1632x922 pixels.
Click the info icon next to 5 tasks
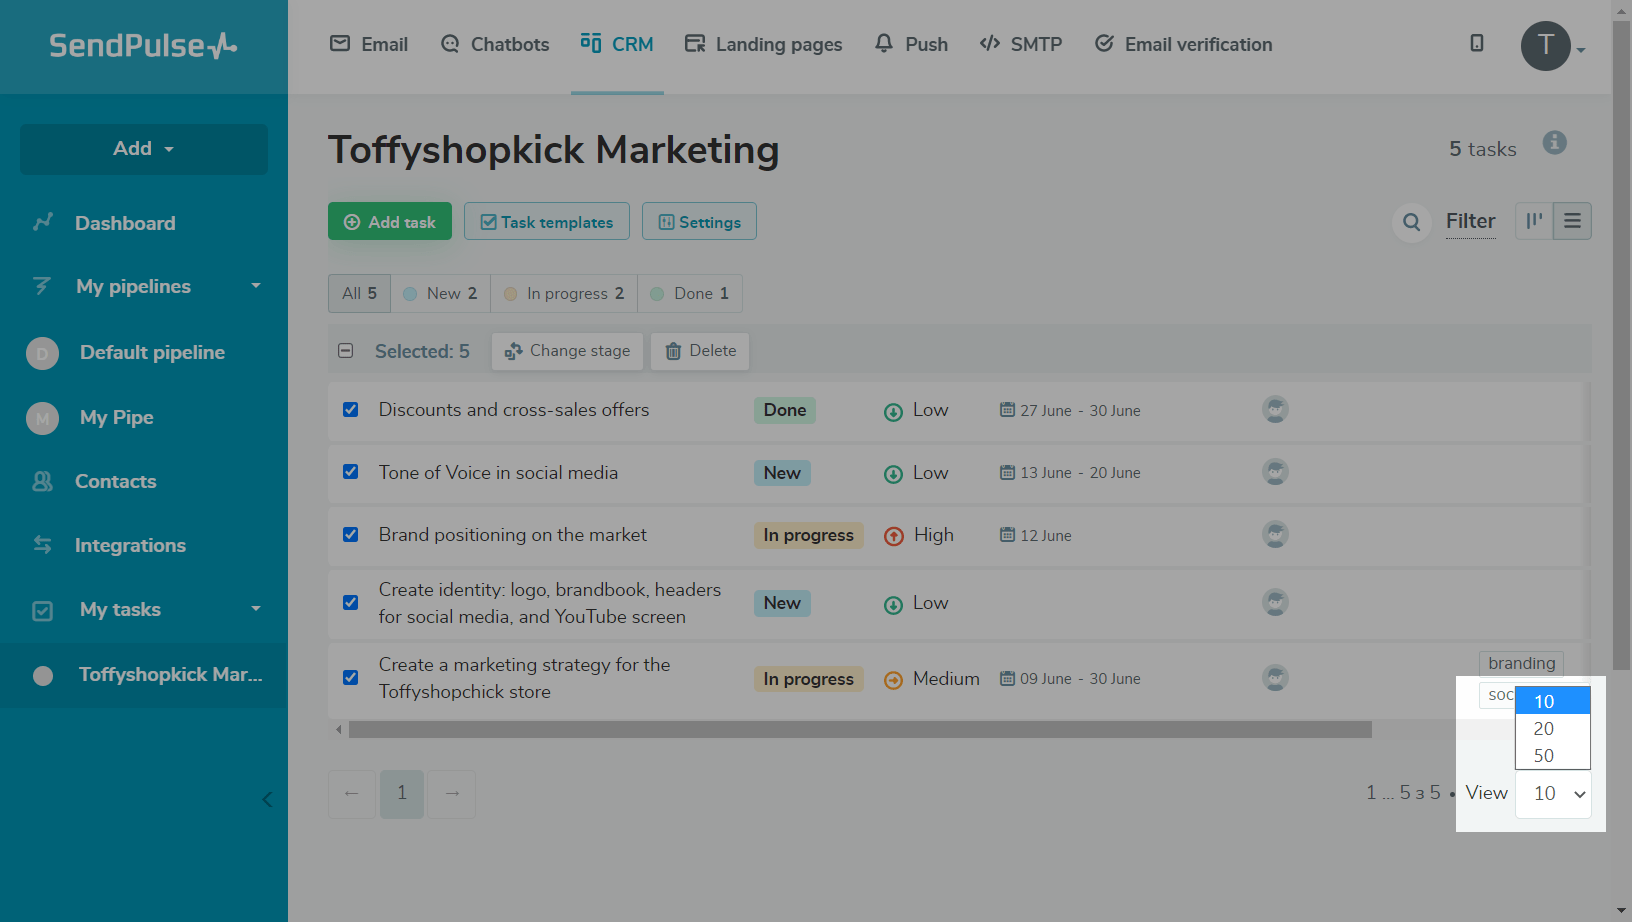pos(1554,142)
